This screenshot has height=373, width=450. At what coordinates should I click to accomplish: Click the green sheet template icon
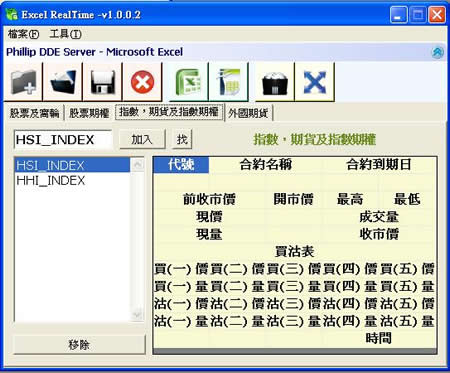point(229,82)
